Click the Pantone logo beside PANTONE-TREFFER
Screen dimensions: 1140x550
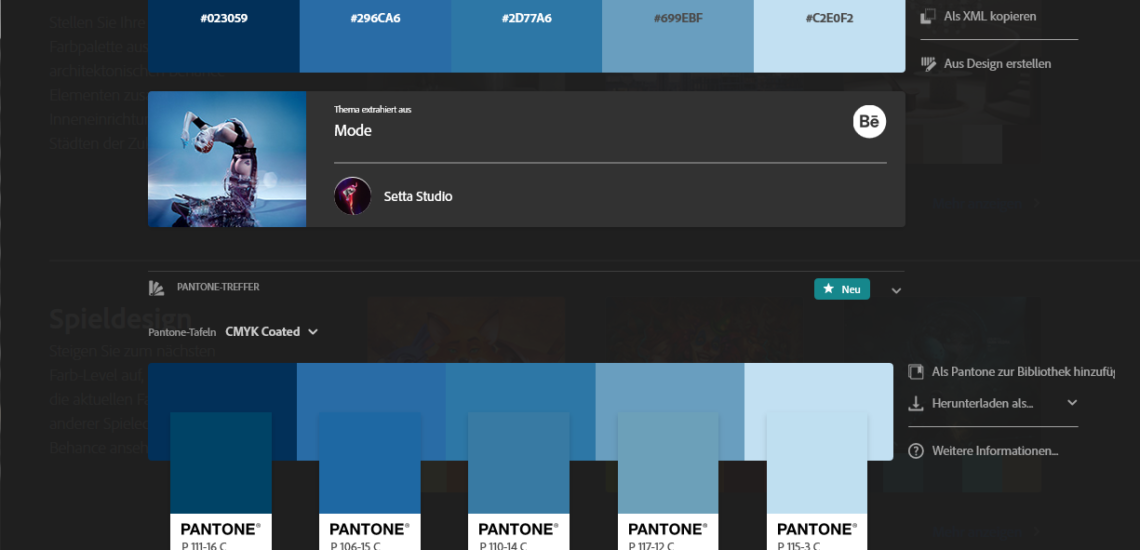pyautogui.click(x=156, y=288)
